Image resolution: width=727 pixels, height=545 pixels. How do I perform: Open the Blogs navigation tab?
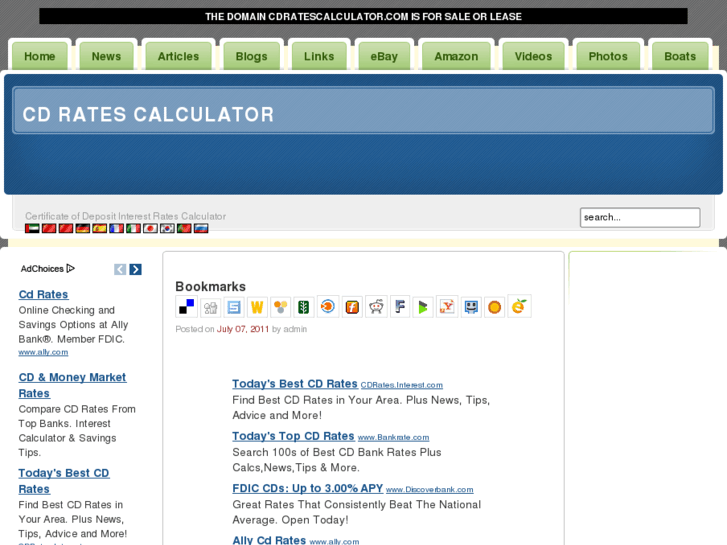[251, 56]
